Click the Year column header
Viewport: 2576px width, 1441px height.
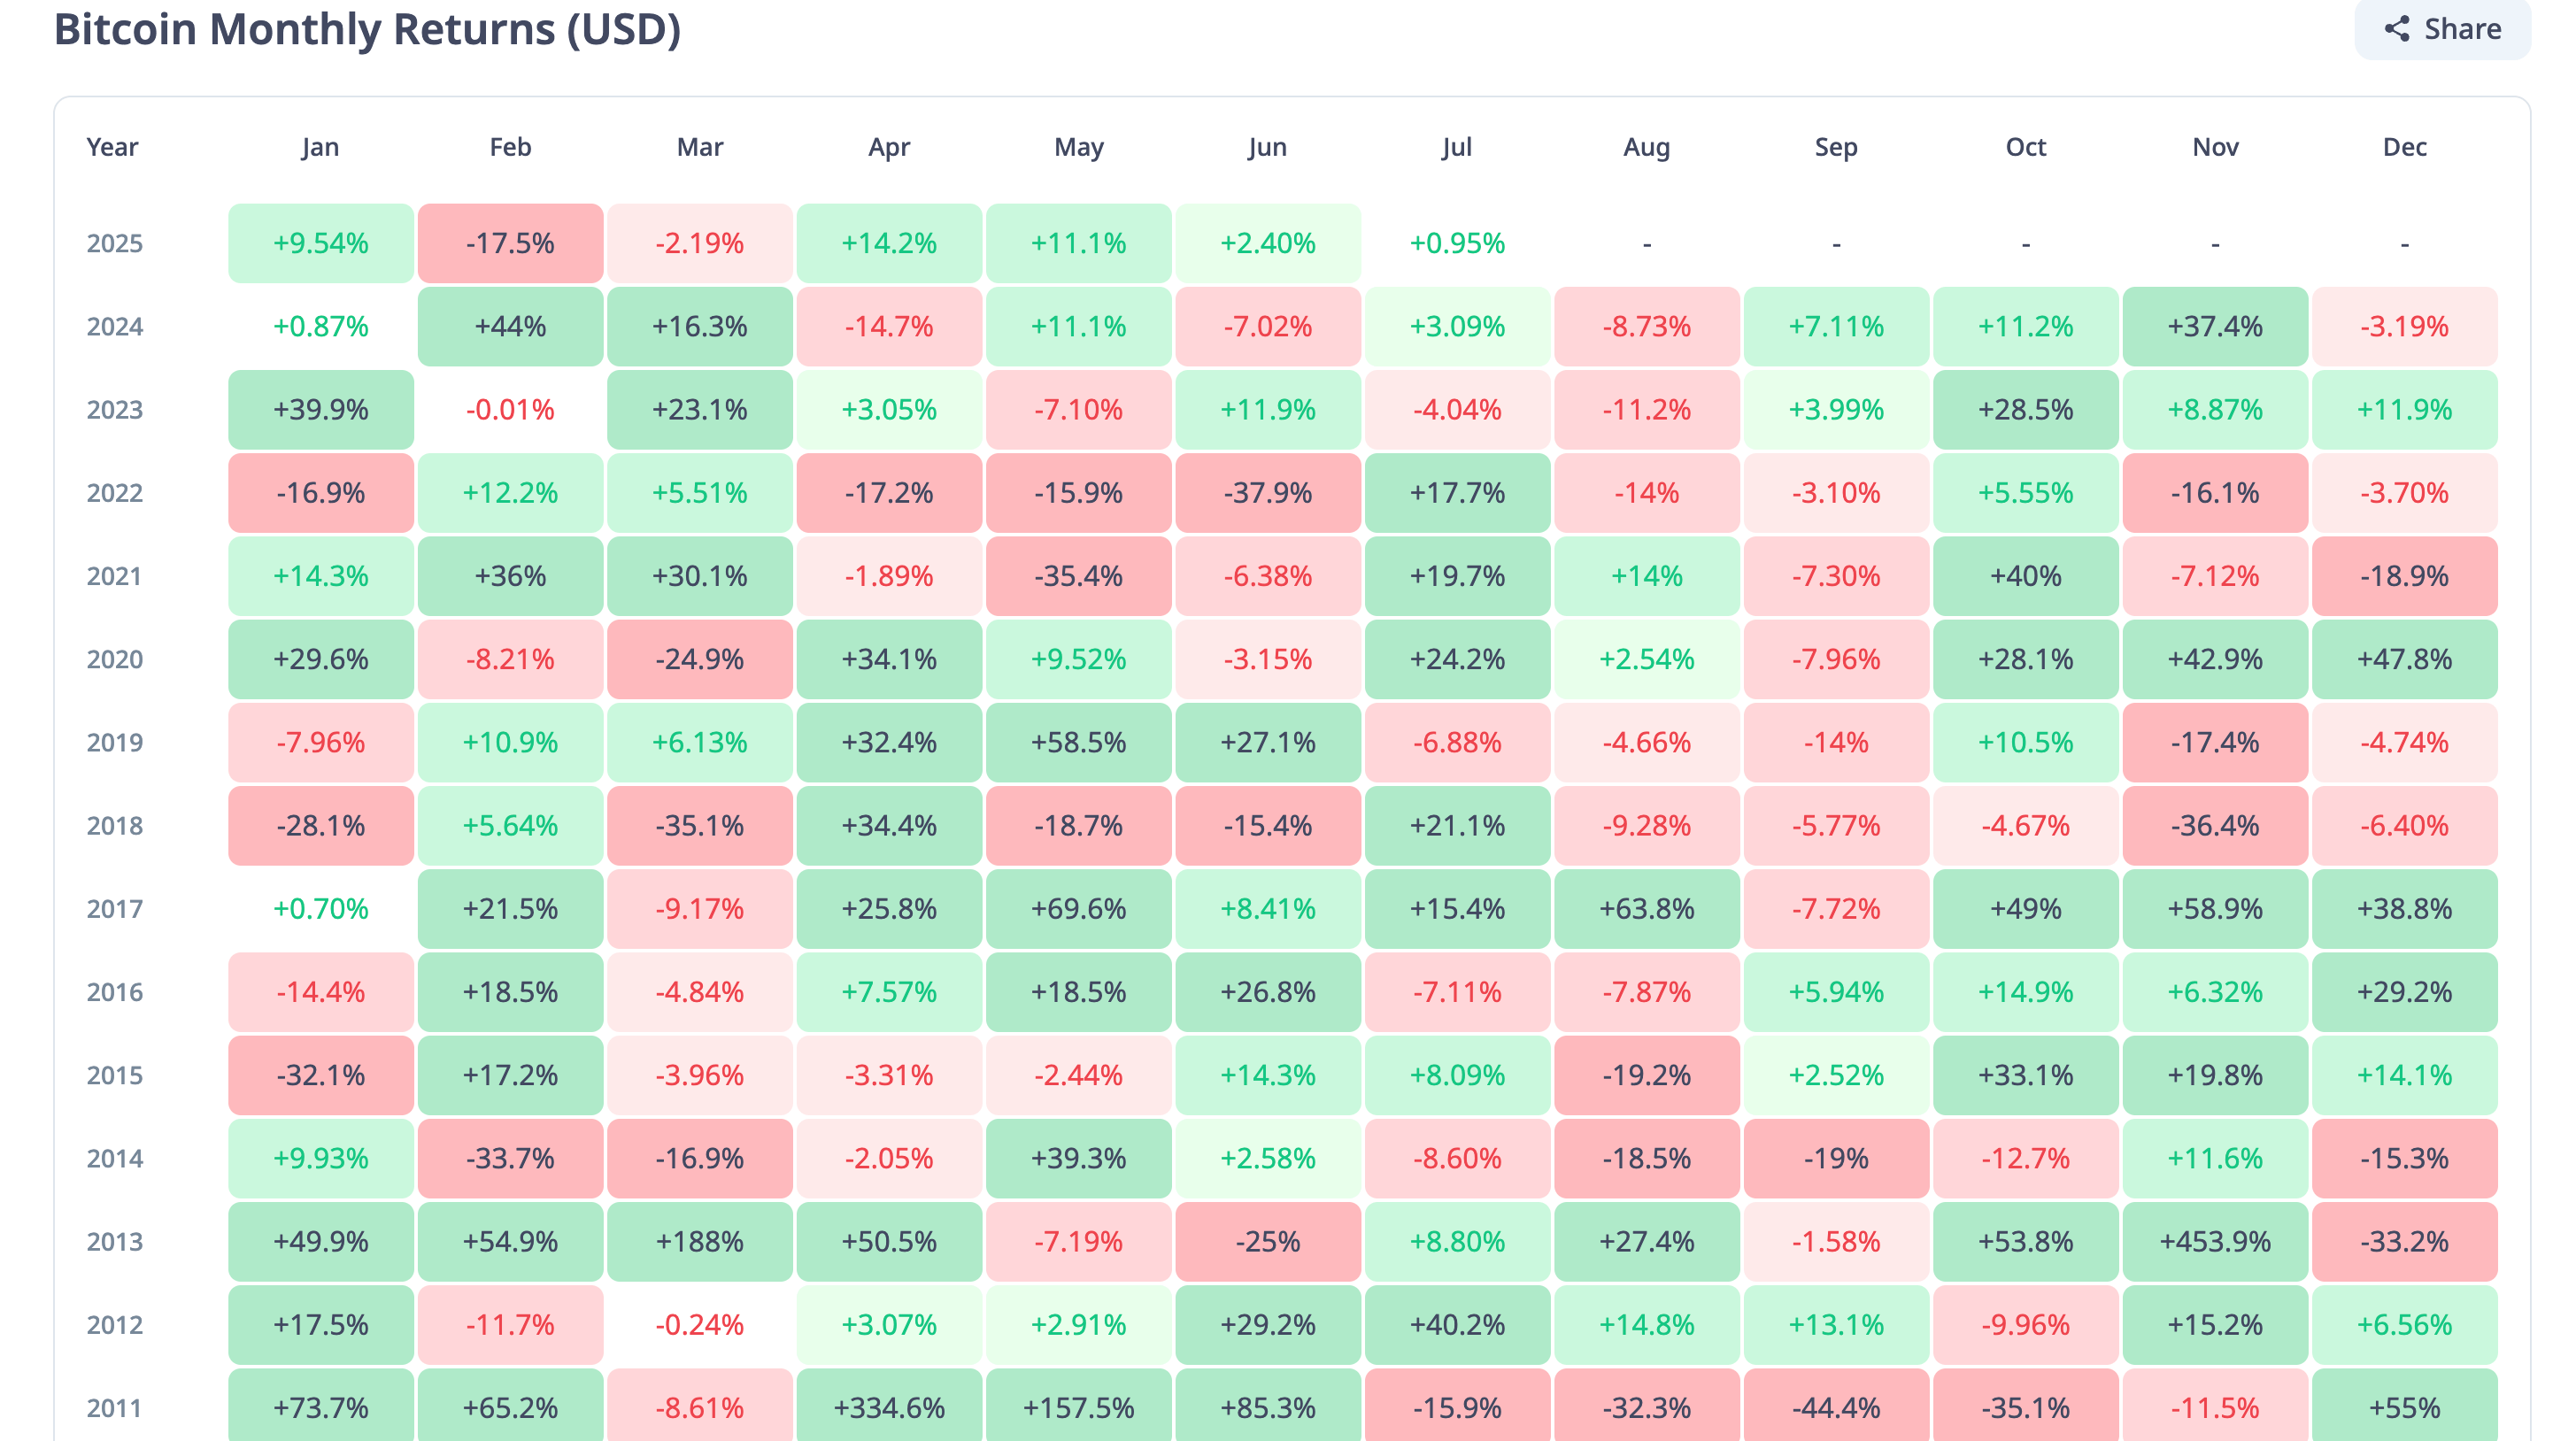(x=112, y=147)
